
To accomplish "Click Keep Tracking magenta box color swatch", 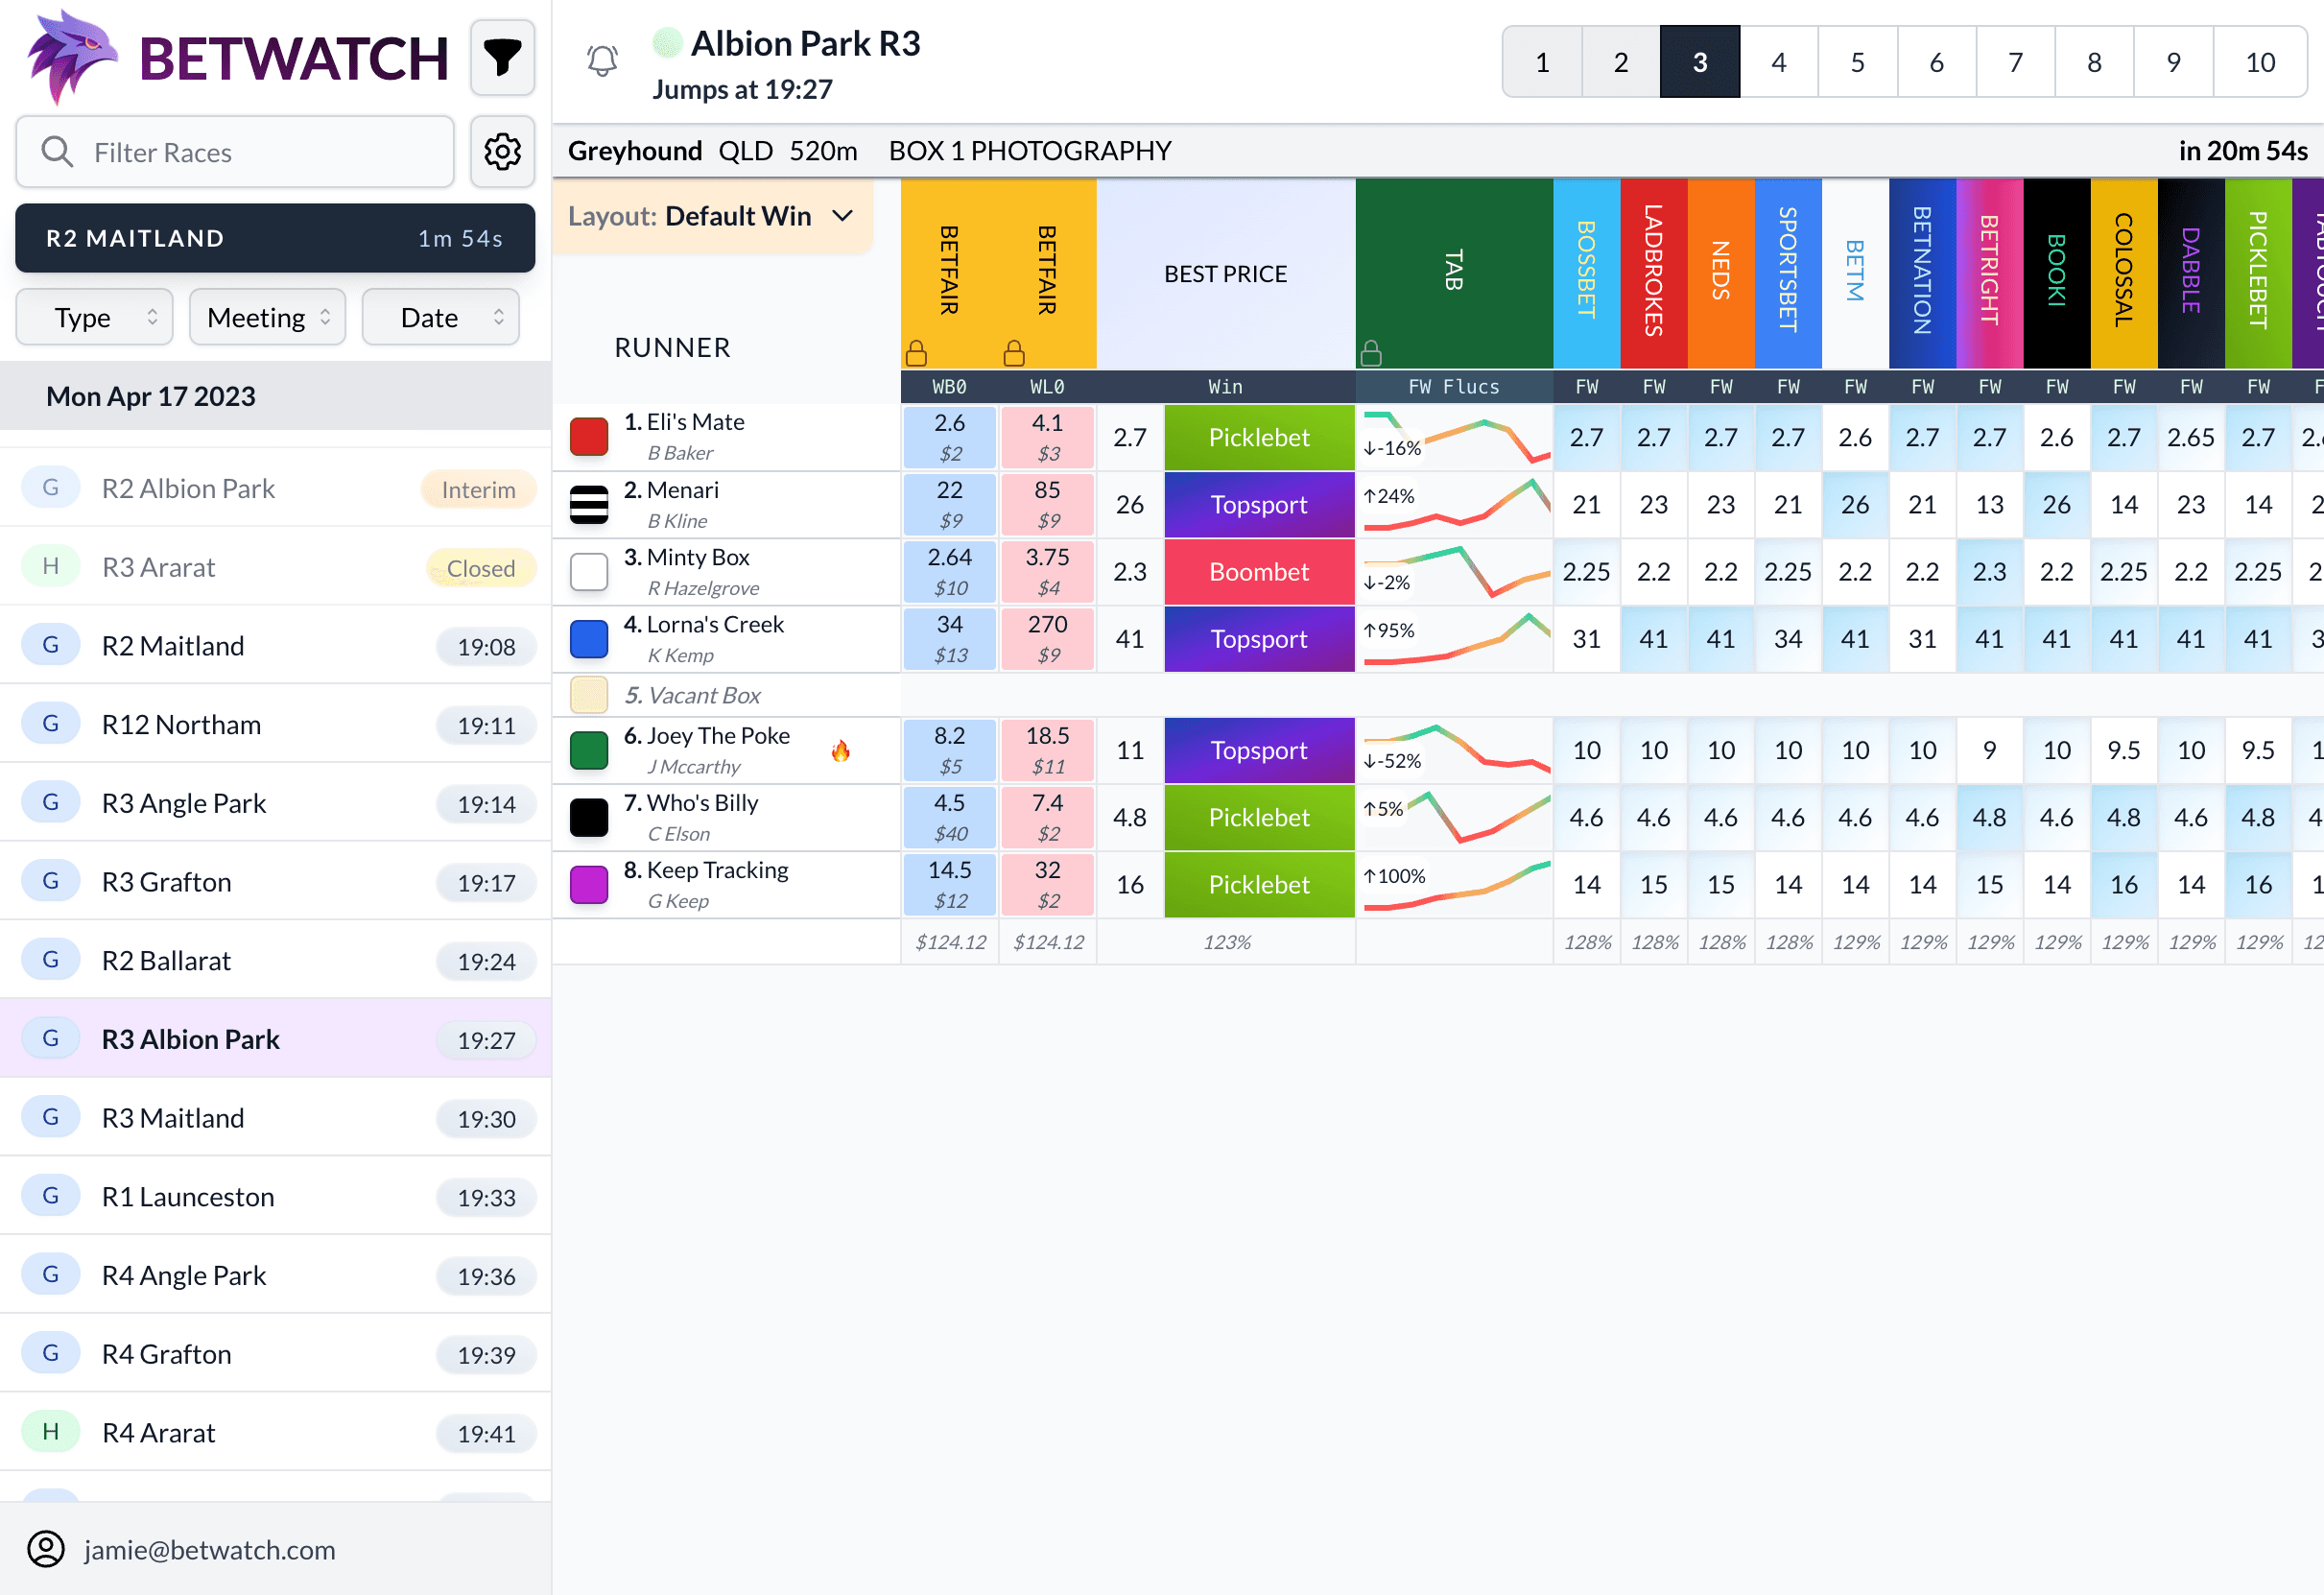I will (589, 885).
